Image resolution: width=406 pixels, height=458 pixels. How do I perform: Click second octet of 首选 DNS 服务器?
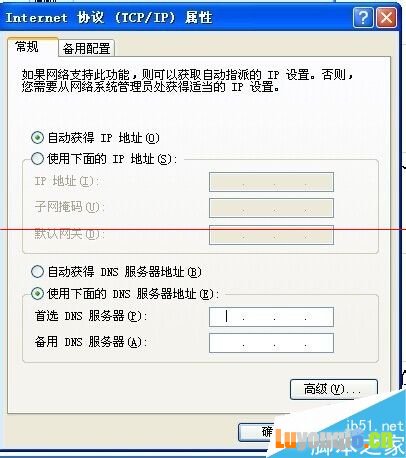259,317
